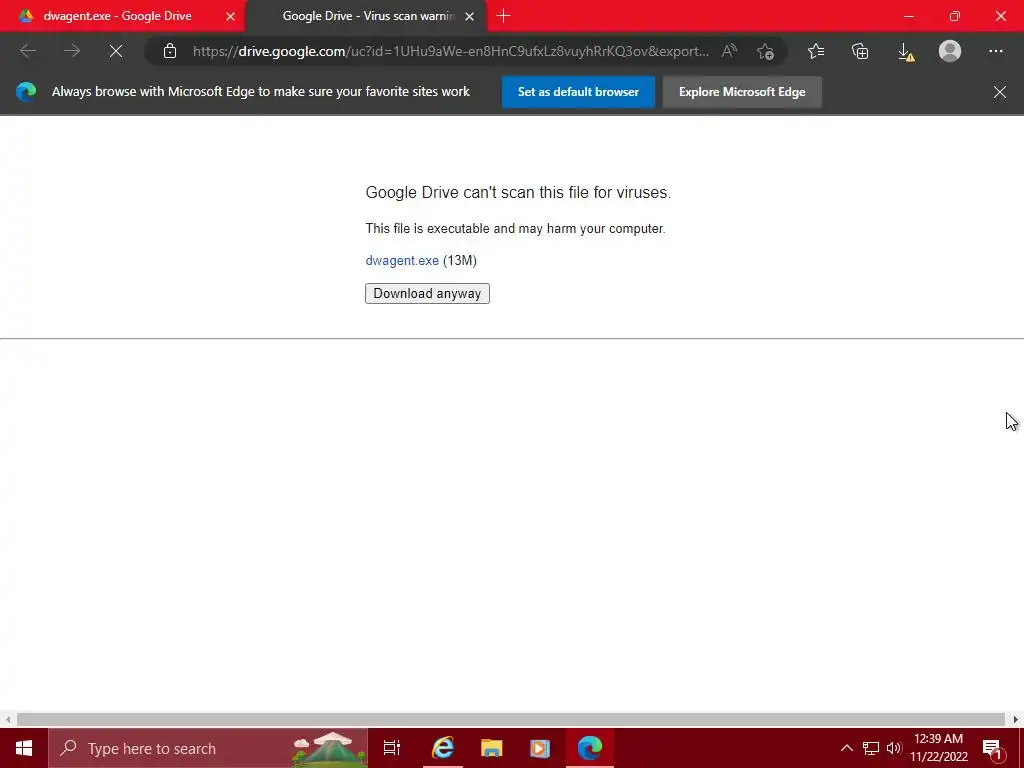The height and width of the screenshot is (768, 1024).
Task: Open Read aloud in the address bar
Action: (x=729, y=51)
